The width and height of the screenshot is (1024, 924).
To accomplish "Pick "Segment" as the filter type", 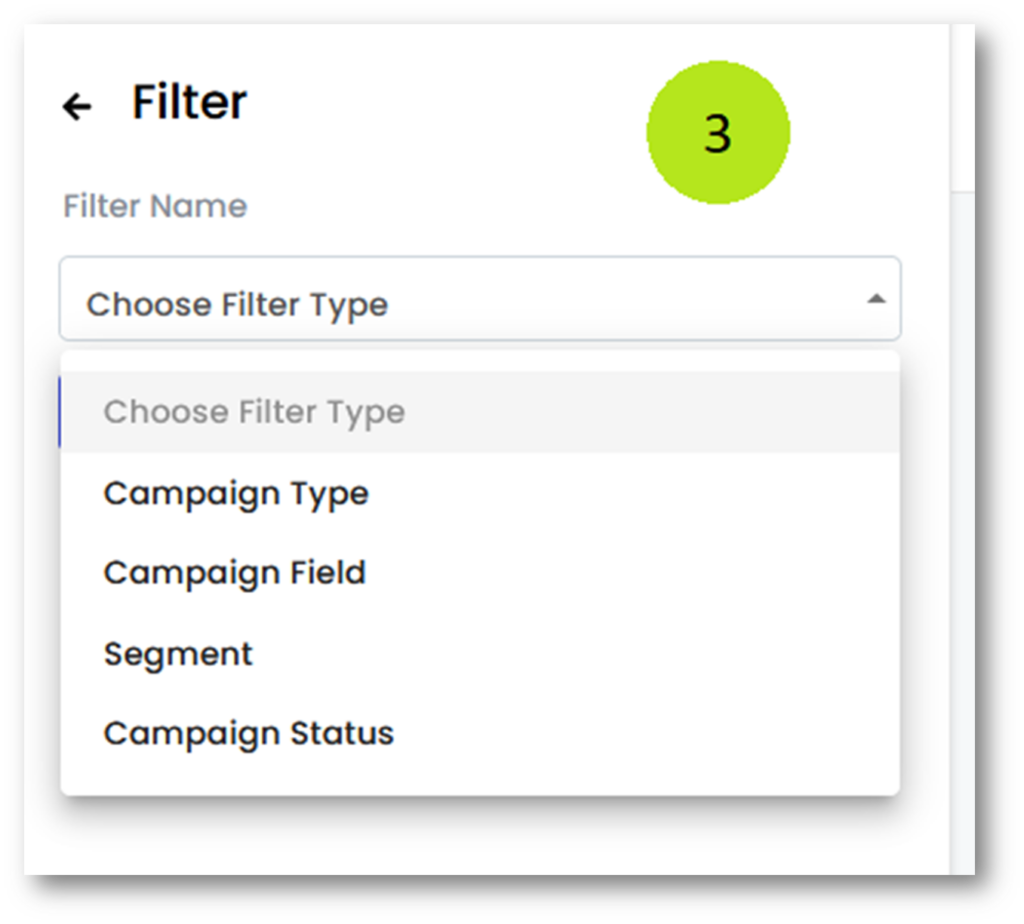I will click(178, 654).
